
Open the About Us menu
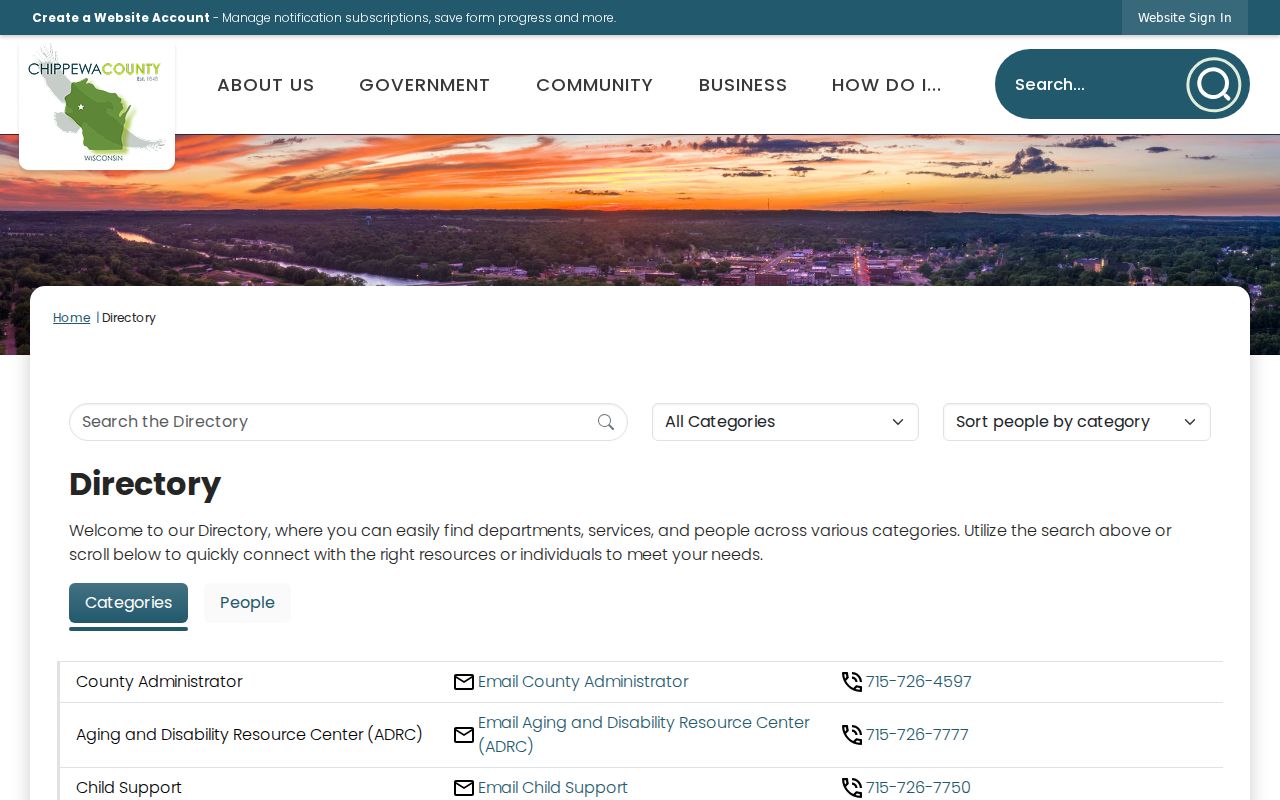tap(266, 85)
